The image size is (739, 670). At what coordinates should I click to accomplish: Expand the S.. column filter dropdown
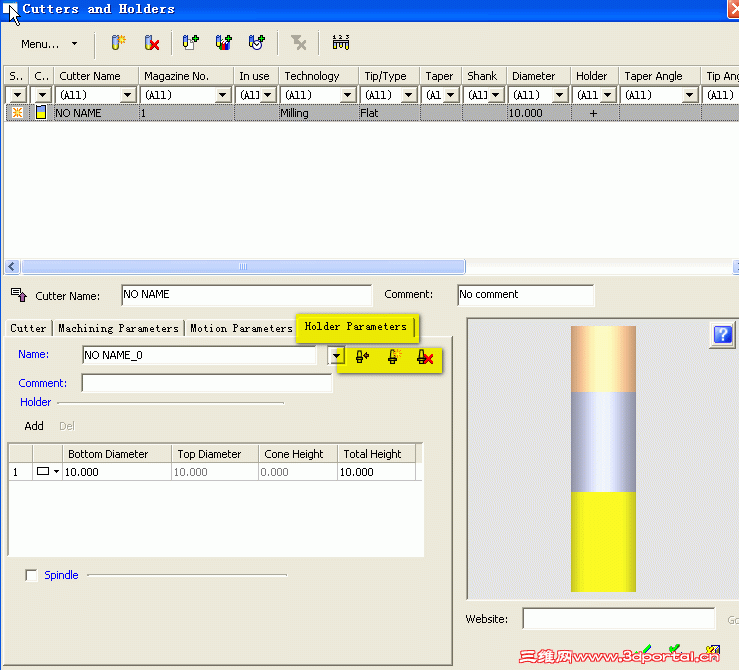point(17,95)
